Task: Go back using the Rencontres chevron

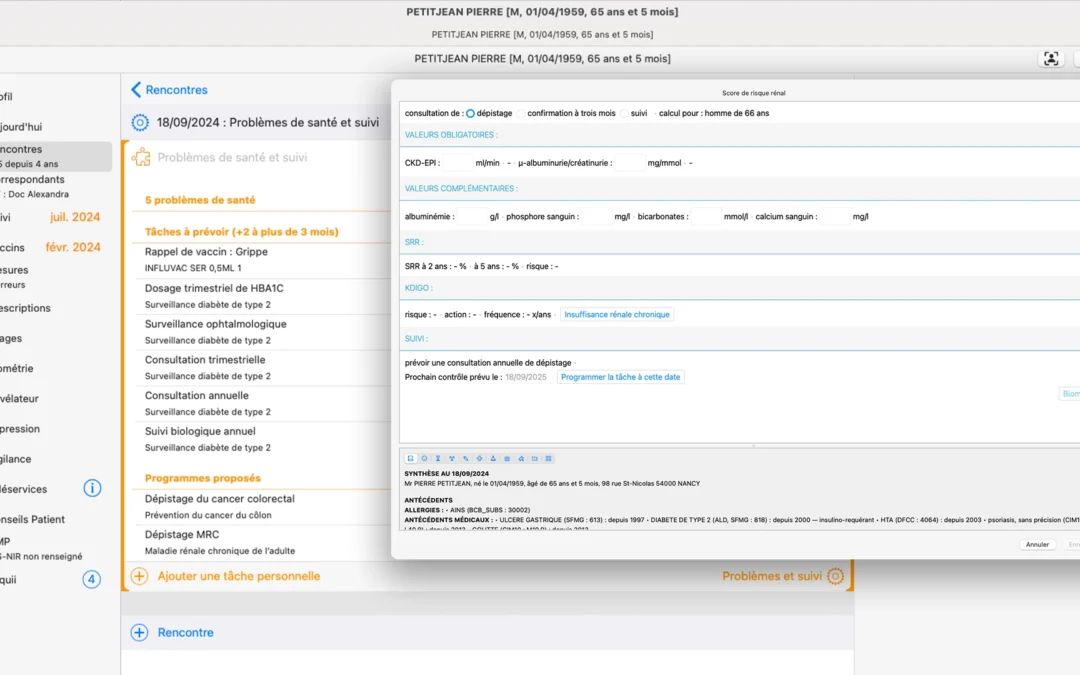Action: (x=137, y=90)
